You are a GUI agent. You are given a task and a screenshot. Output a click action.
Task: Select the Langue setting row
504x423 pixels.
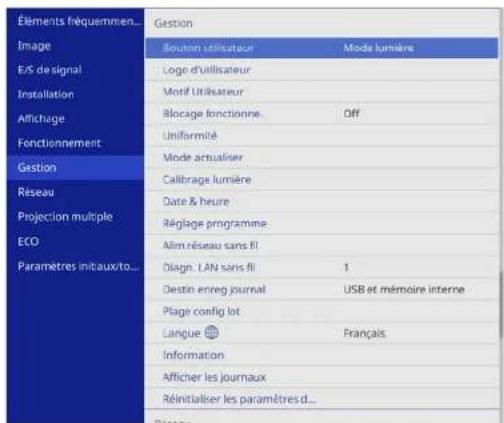coord(322,333)
